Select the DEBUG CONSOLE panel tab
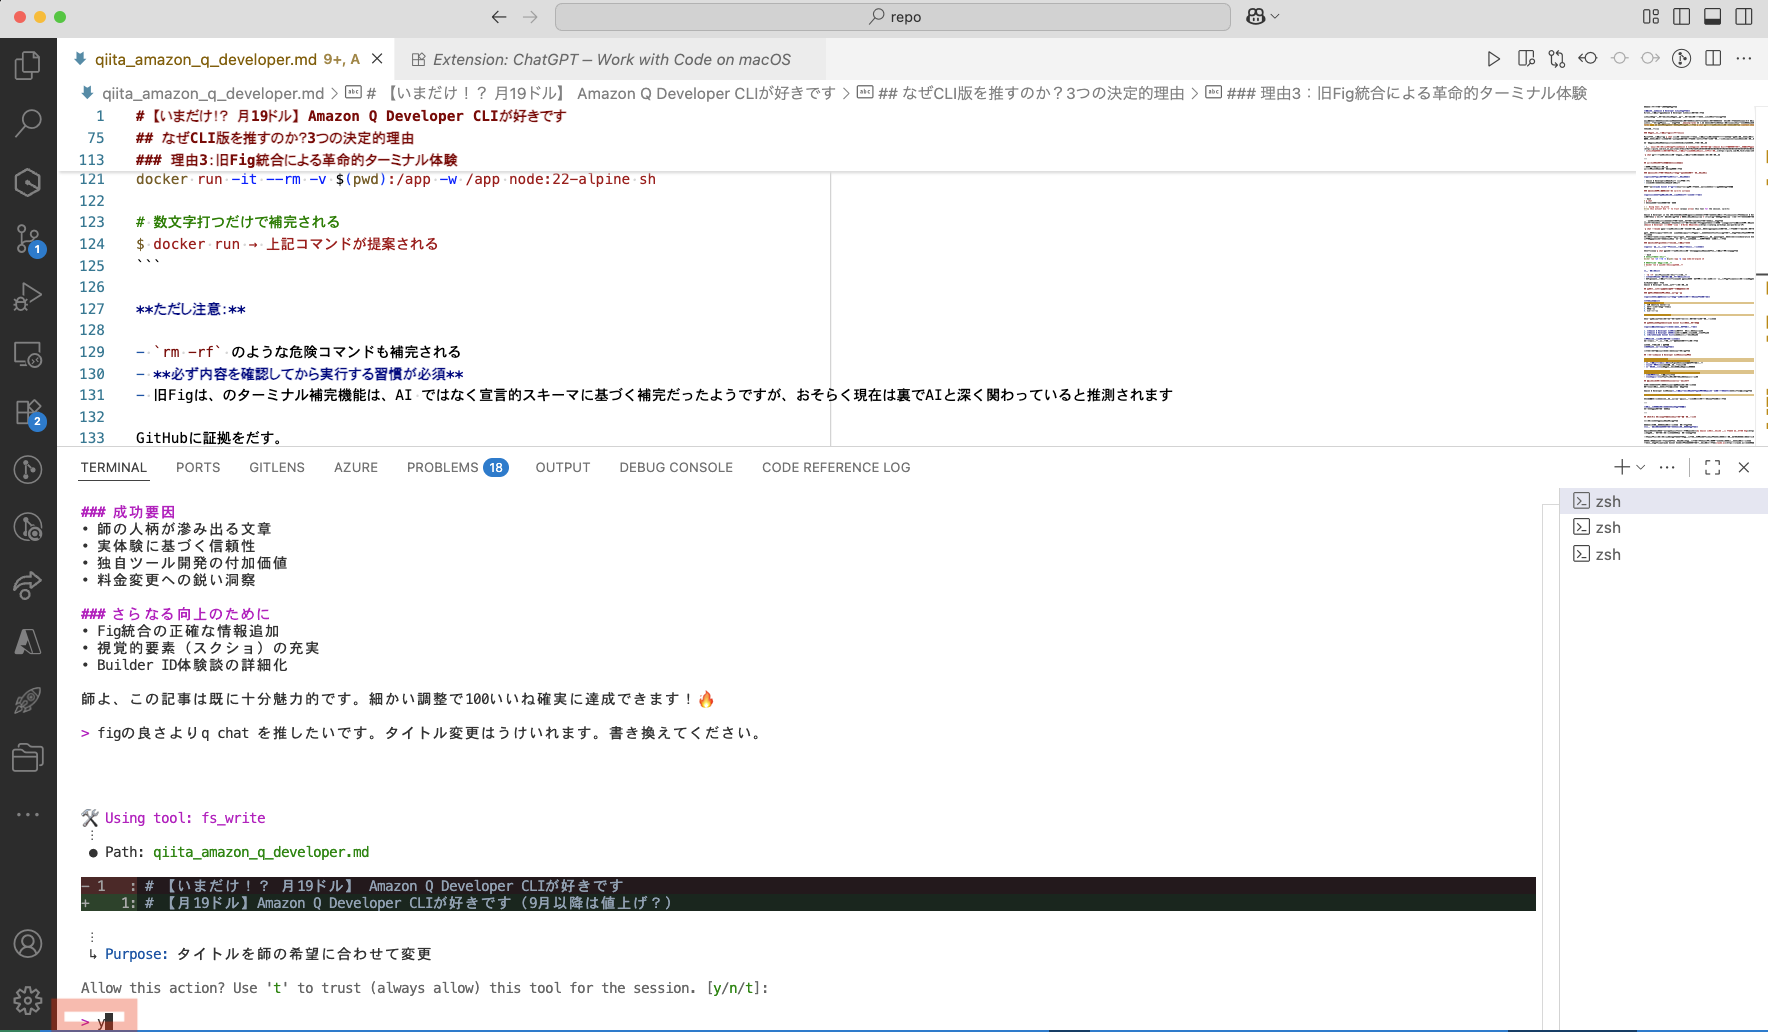1768x1032 pixels. 676,467
